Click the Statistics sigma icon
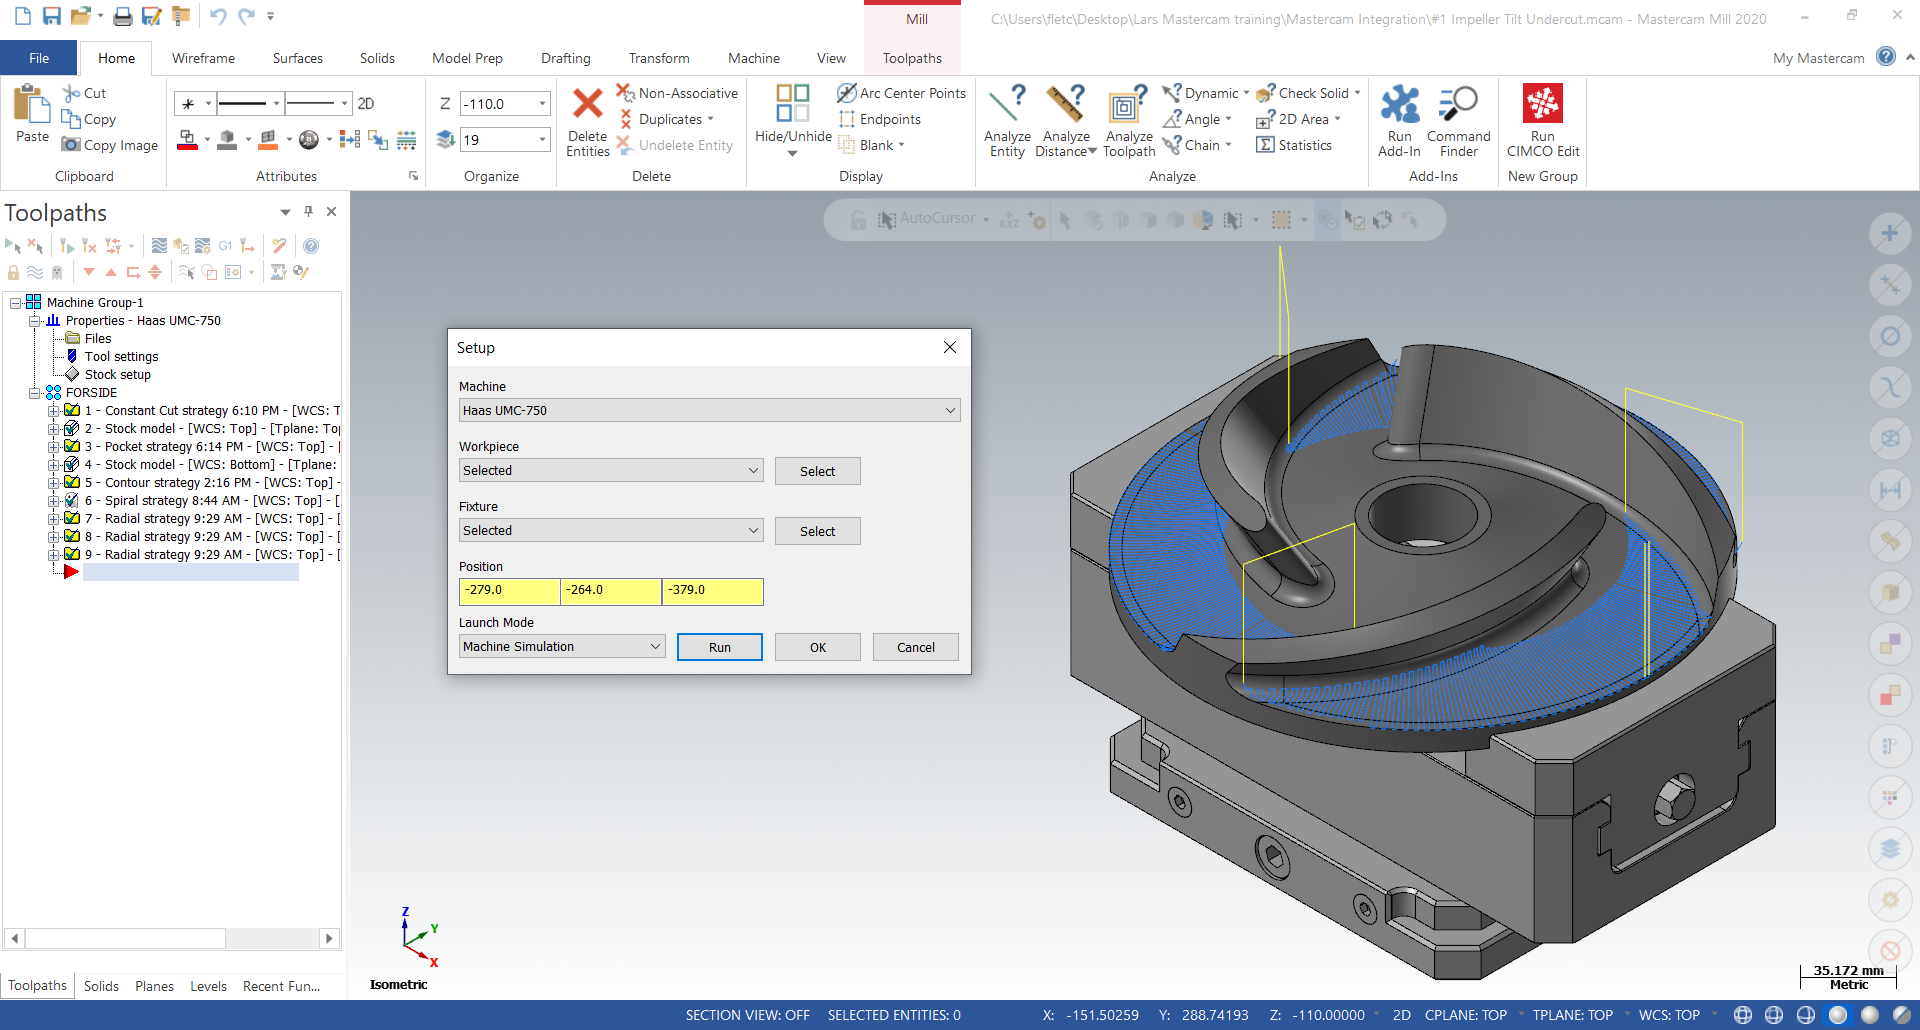Viewport: 1920px width, 1030px height. coord(1265,145)
